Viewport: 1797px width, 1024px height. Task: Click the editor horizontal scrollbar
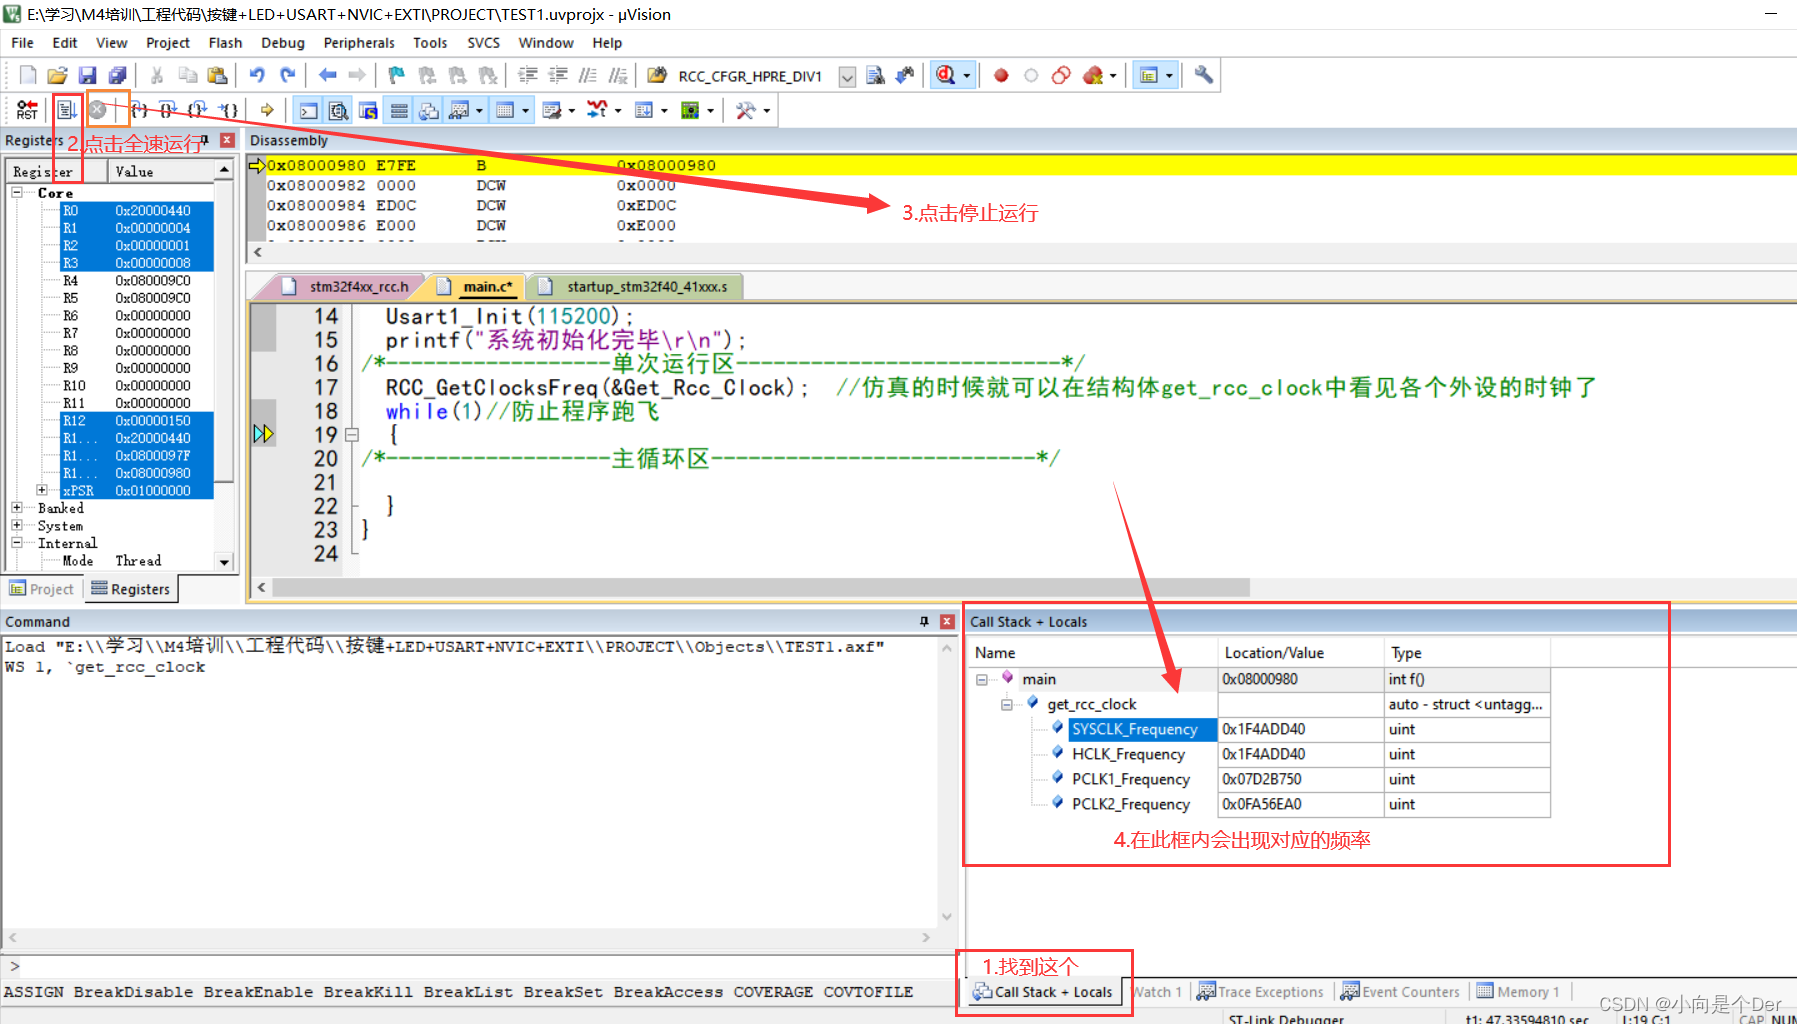760,587
